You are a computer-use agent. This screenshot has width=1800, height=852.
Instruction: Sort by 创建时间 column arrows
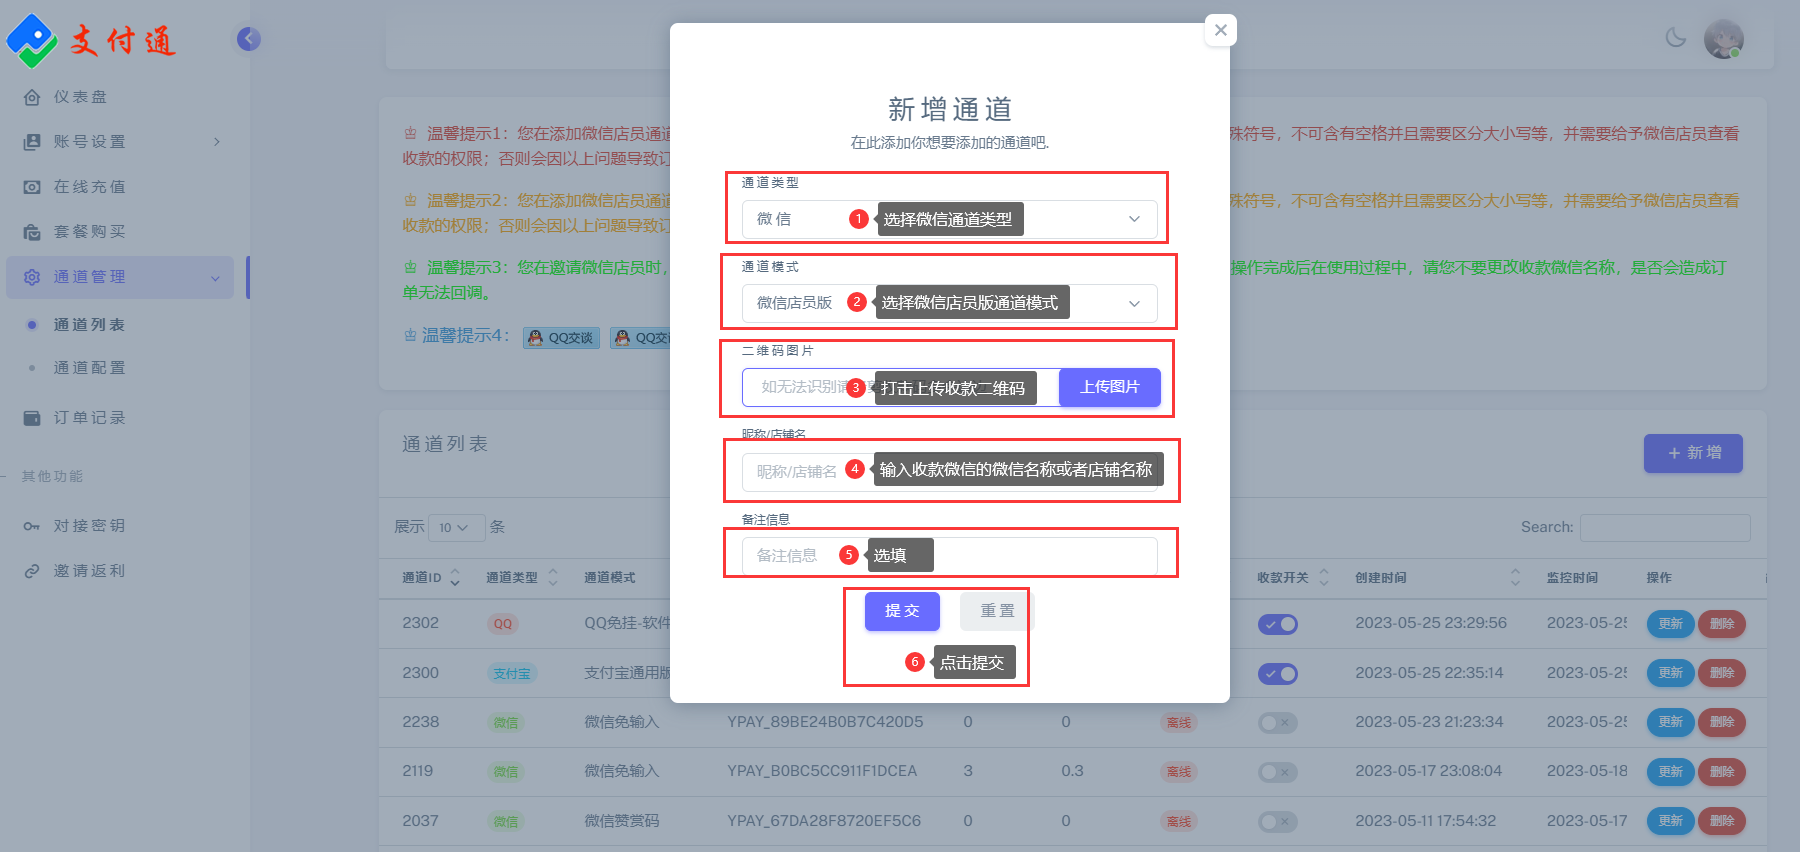pyautogui.click(x=1514, y=577)
